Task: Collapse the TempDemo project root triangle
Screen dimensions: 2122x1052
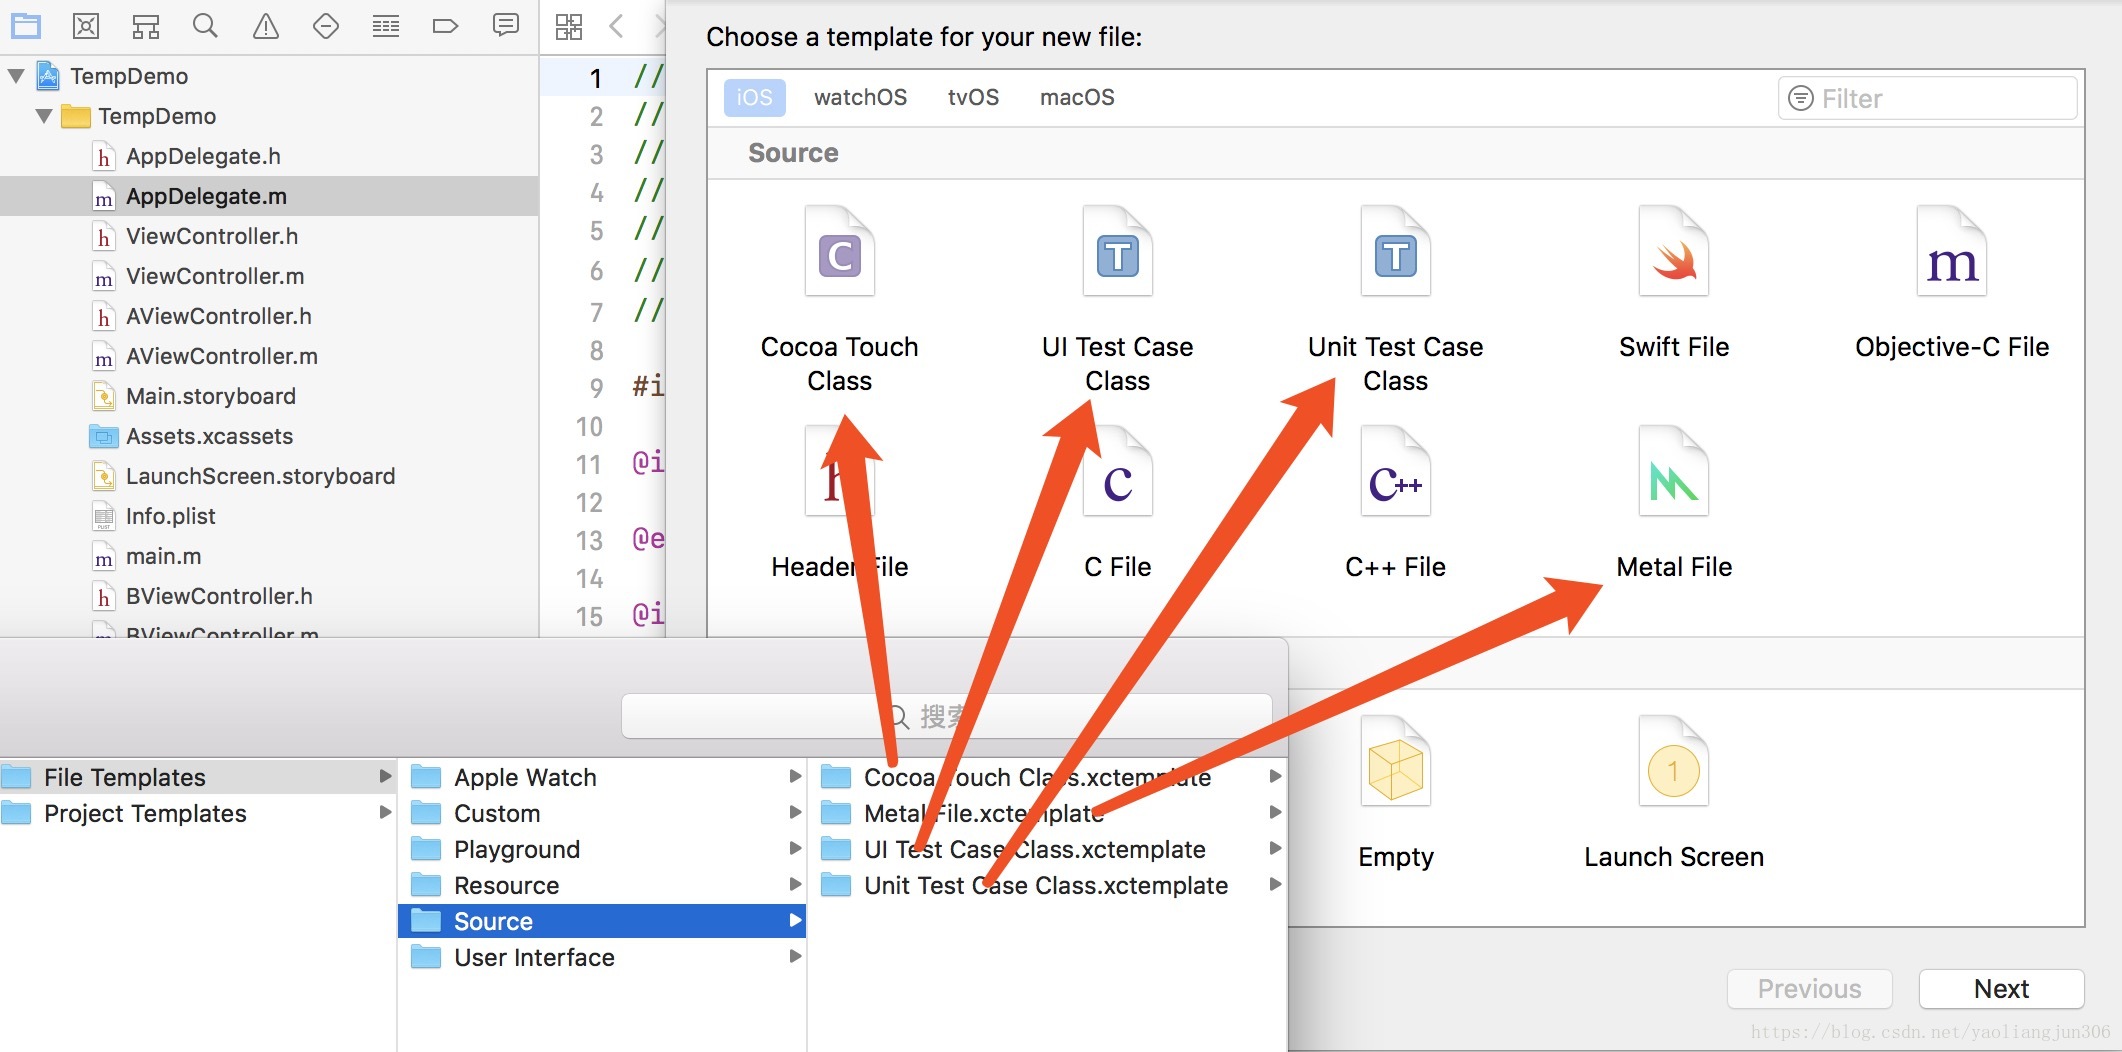Action: point(16,75)
